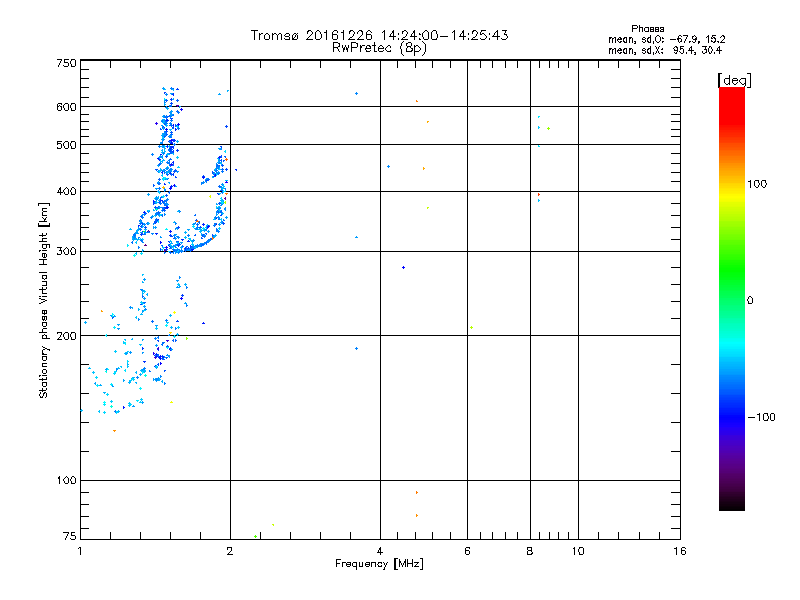The height and width of the screenshot is (600, 800).
Task: Click the x-axis label "2"
Action: click(230, 551)
